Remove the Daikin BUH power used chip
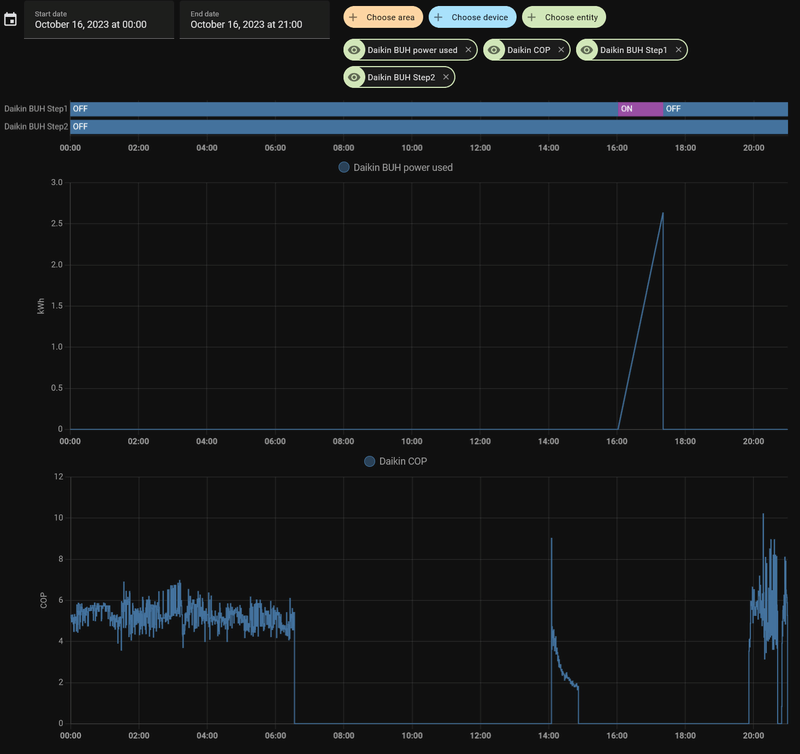The width and height of the screenshot is (800, 754). coord(468,50)
